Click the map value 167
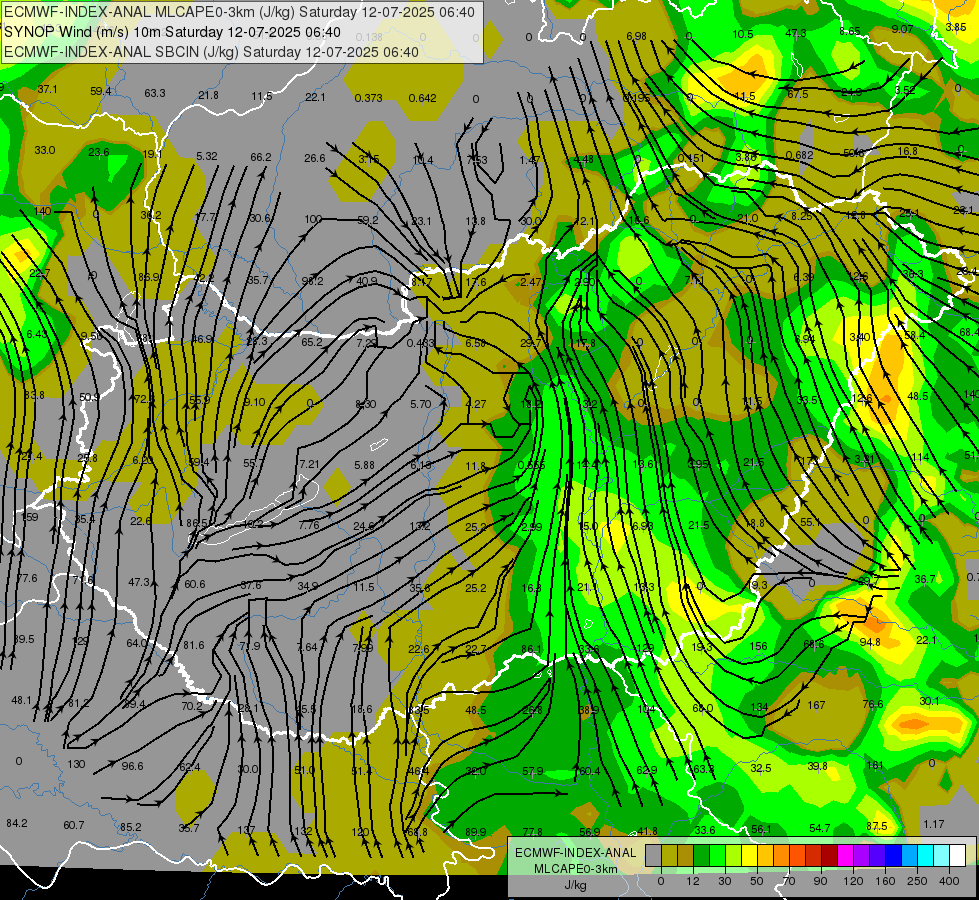The height and width of the screenshot is (900, 979). click(816, 705)
